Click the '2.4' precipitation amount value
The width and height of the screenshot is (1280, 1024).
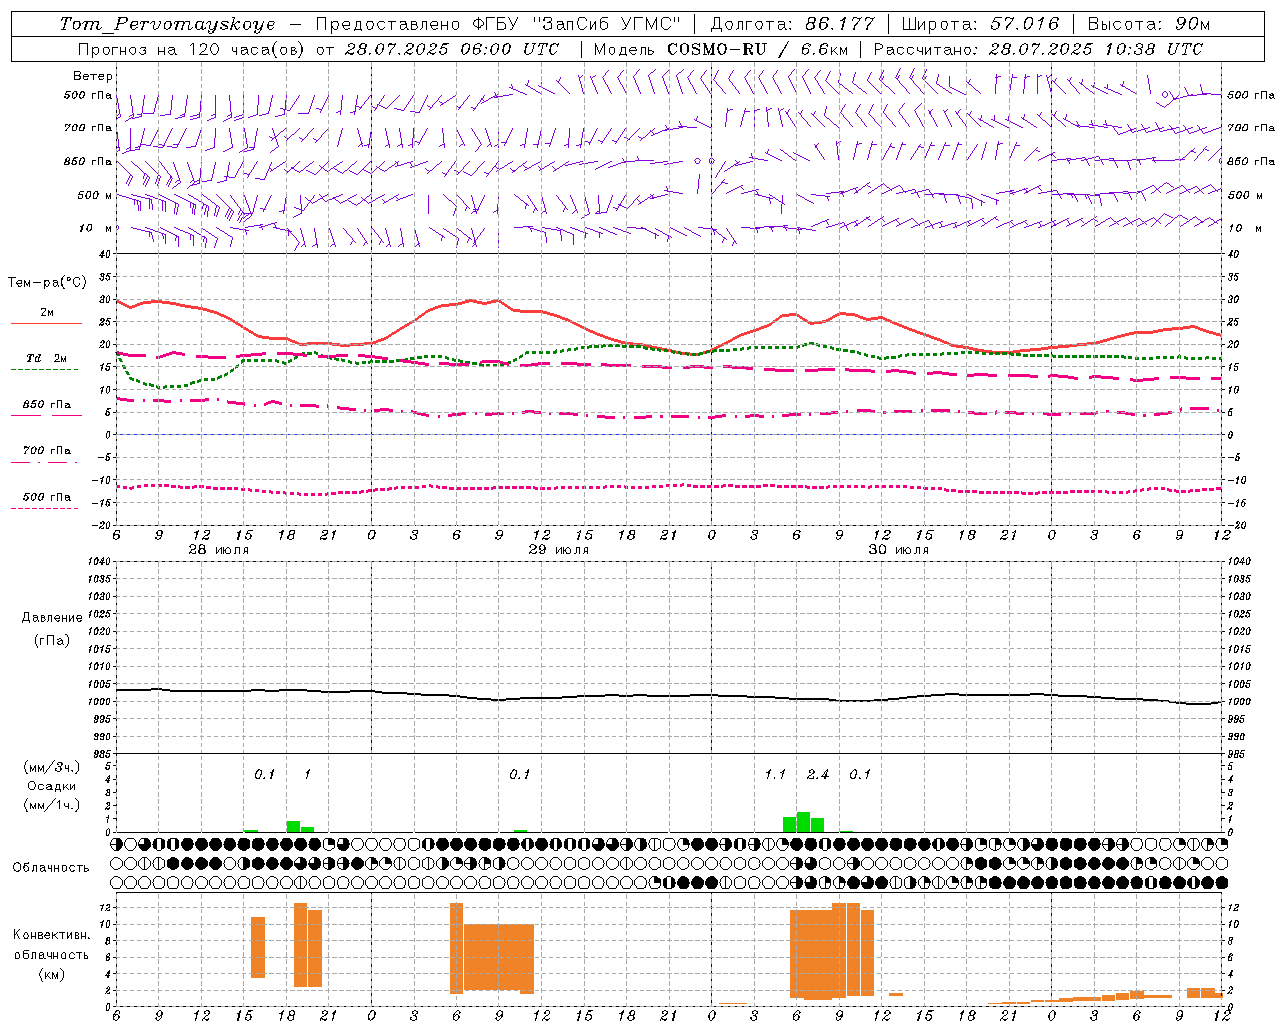tap(818, 774)
